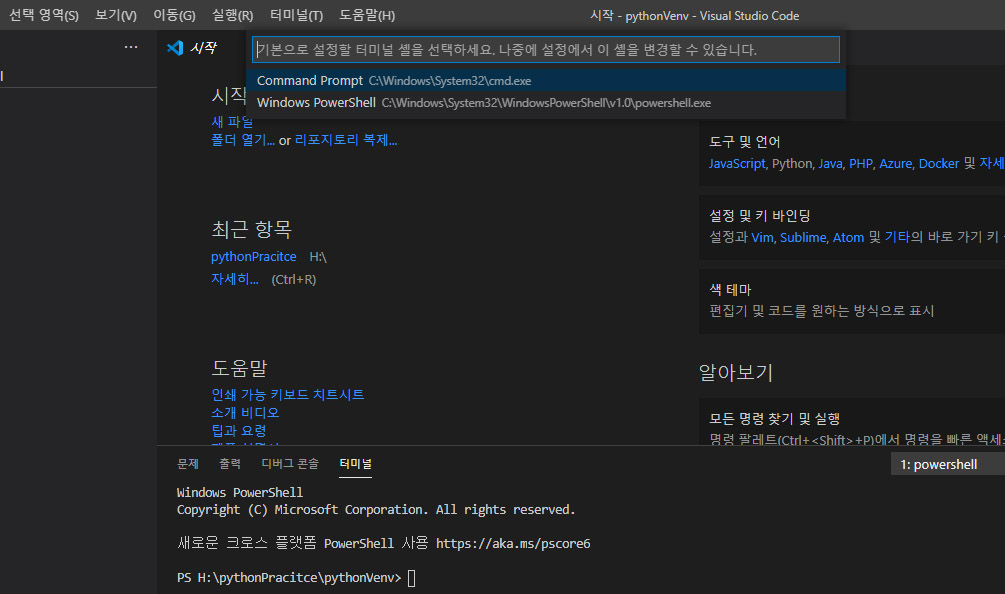Choose Command Prompt cmd.exe option

[x=546, y=81]
